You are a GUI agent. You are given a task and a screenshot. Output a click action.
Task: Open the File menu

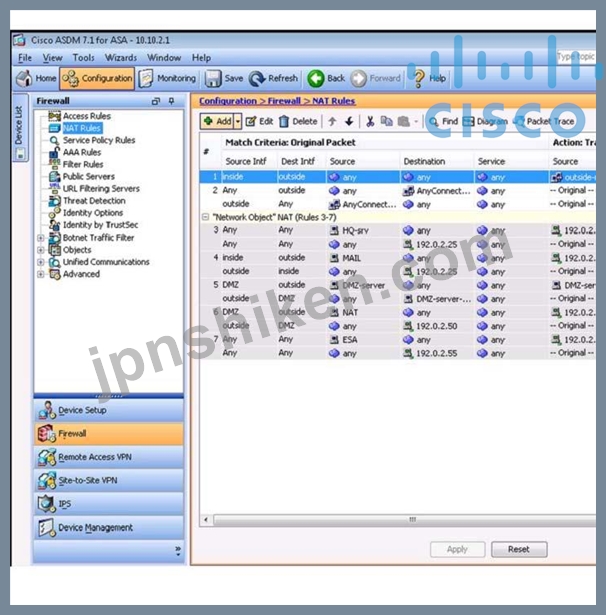(x=25, y=58)
